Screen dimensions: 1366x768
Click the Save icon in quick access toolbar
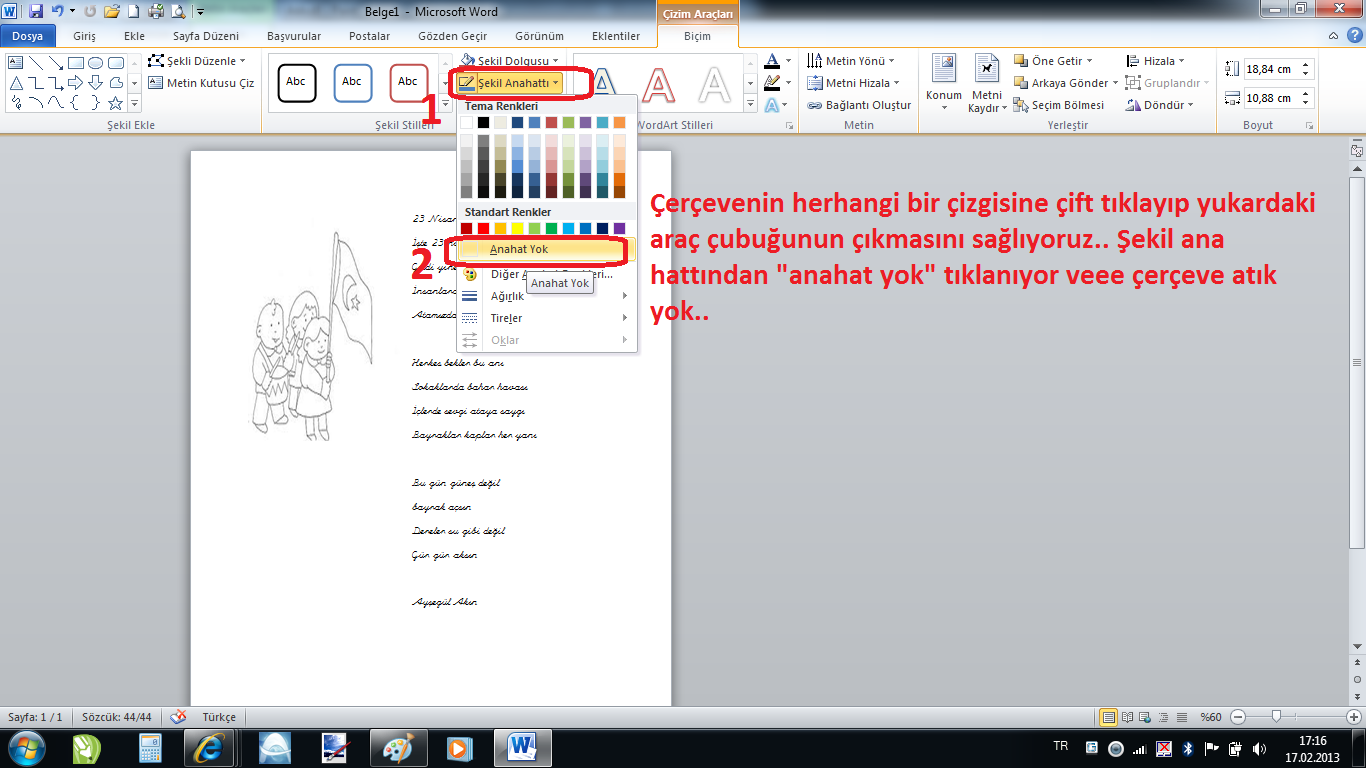click(36, 12)
